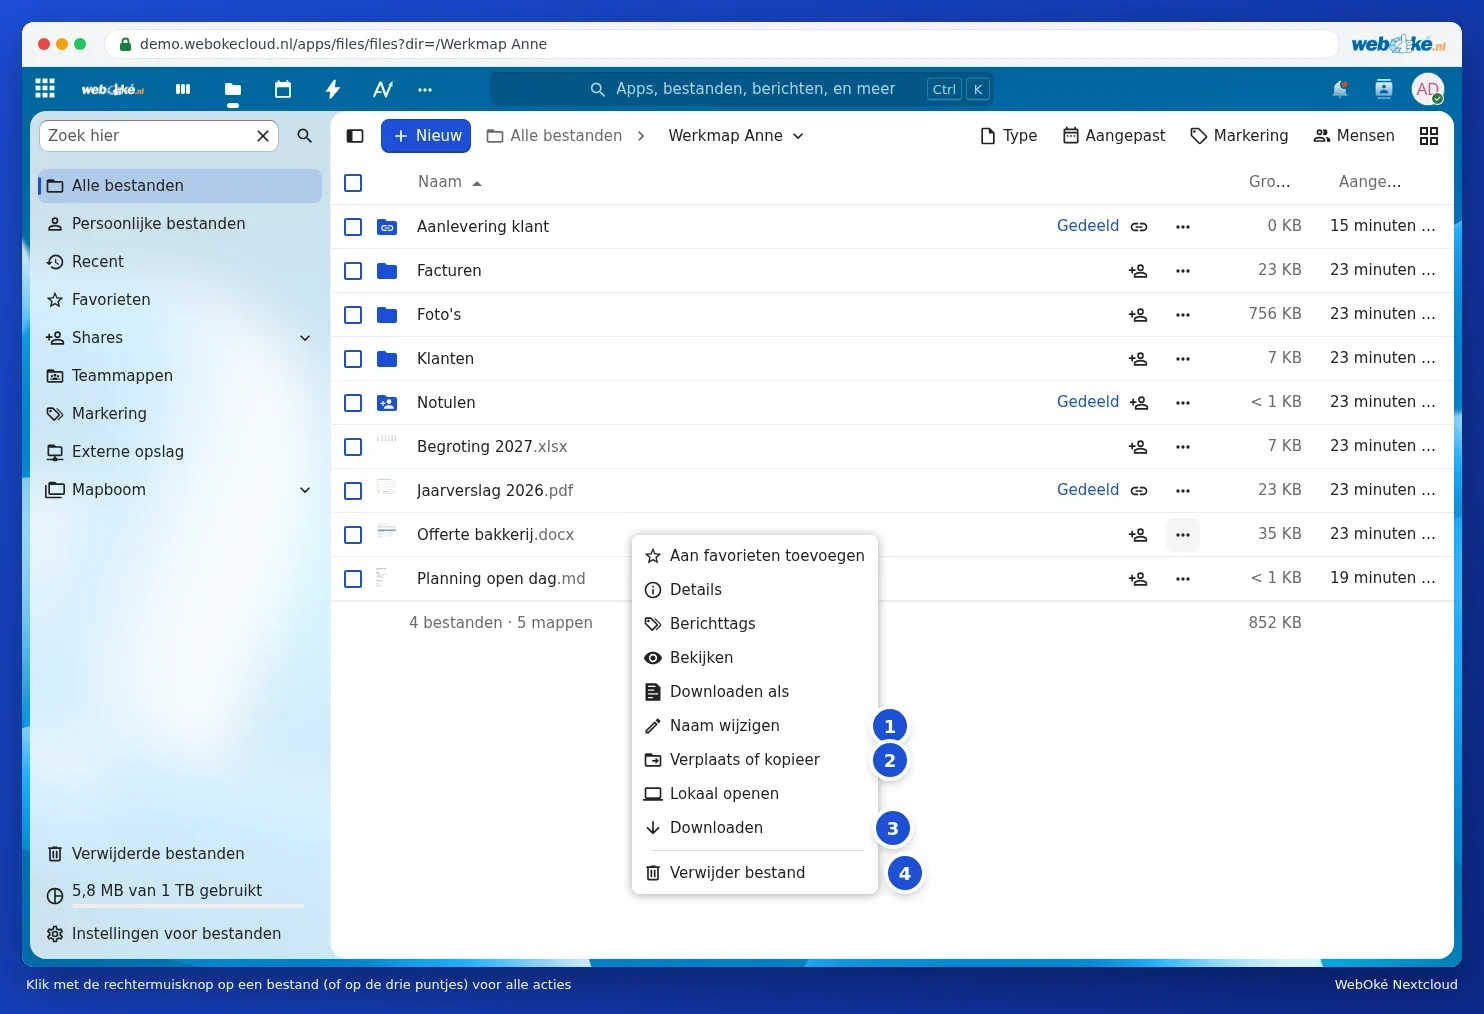
Task: Open three-dots actions for Begroting 2027.xlsx
Action: tap(1183, 447)
